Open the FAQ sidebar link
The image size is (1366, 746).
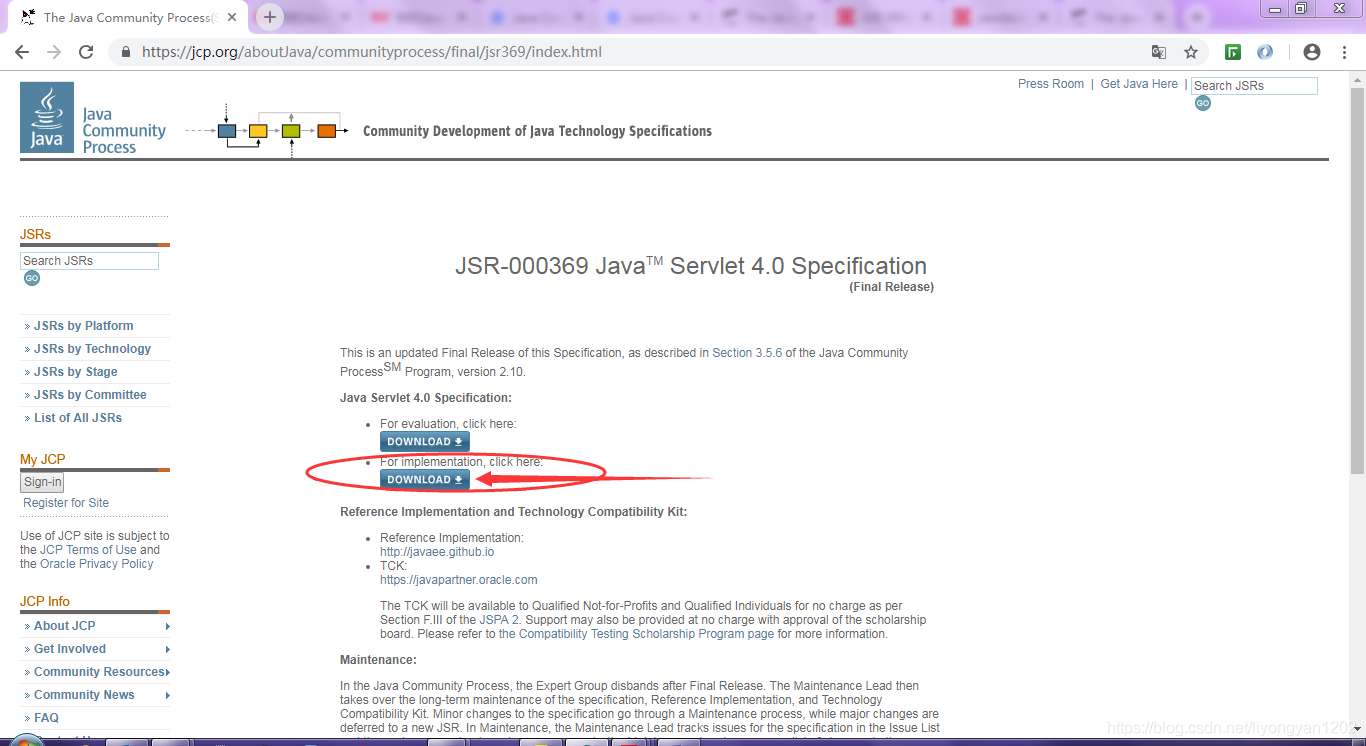(x=46, y=718)
